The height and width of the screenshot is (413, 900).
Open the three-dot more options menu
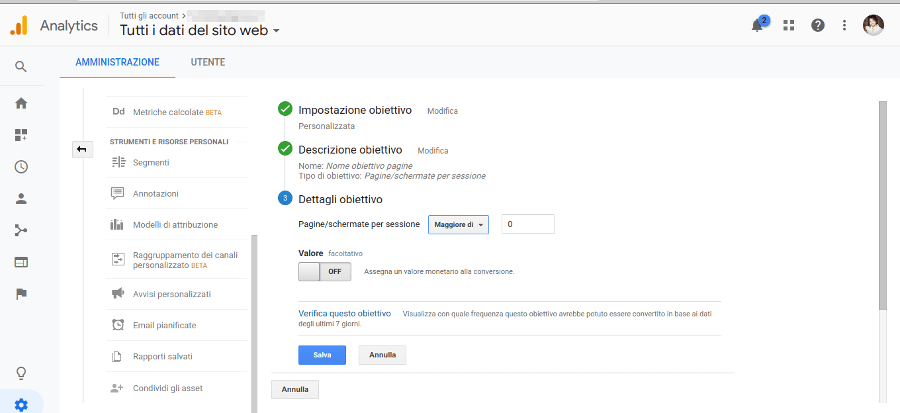(844, 25)
